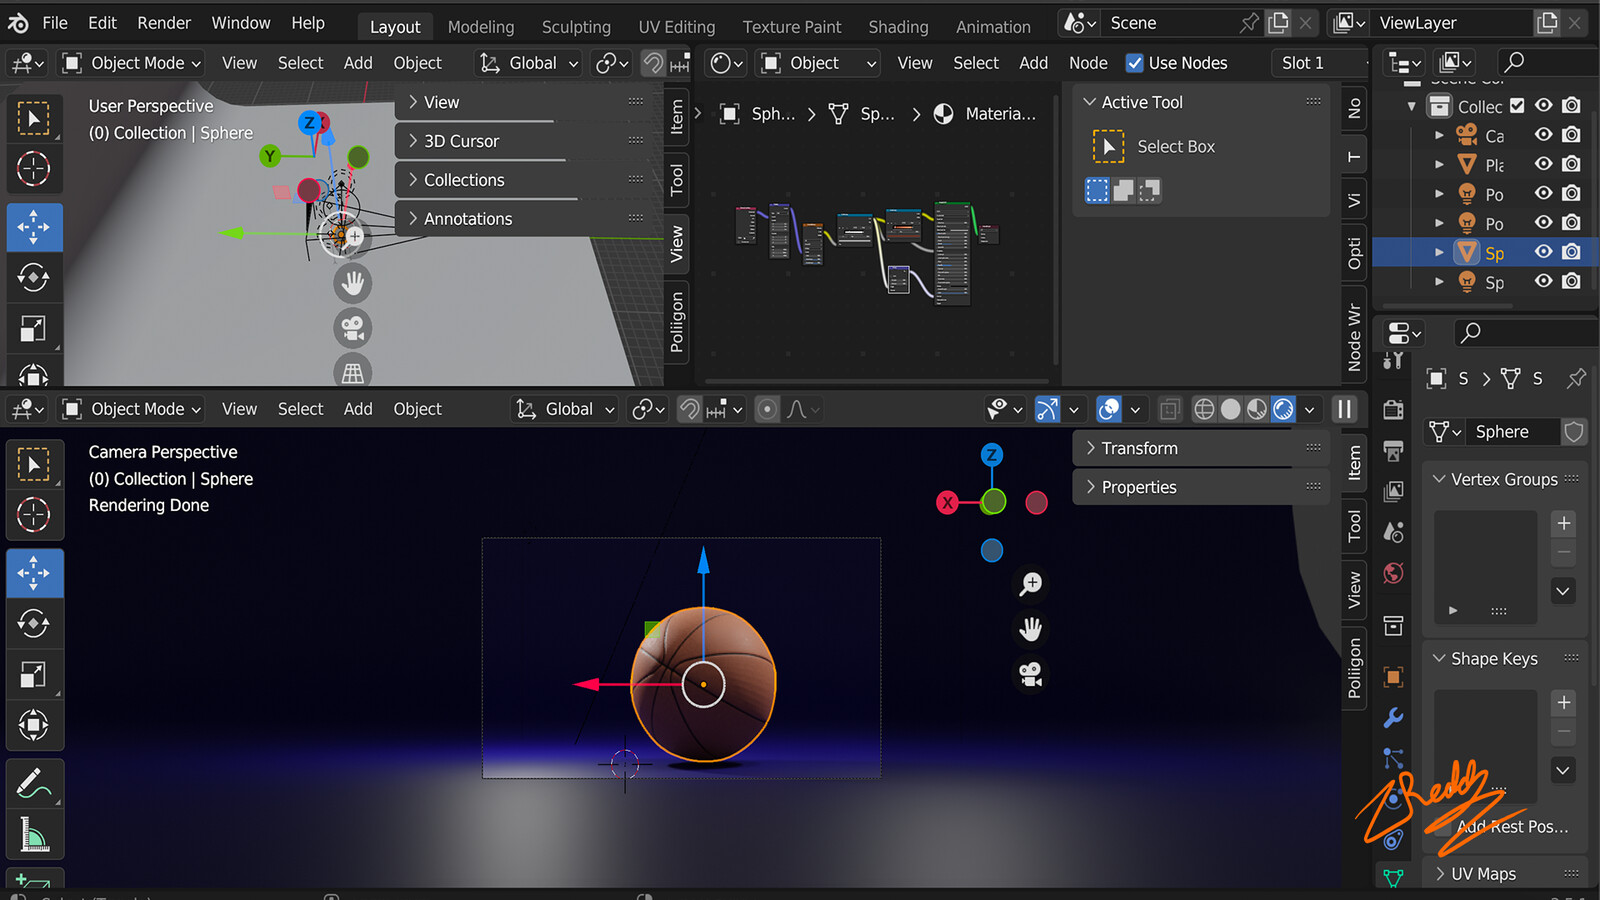Screen dimensions: 1600x900
Task: Choose the Cursor tool in camera viewport
Action: point(34,515)
